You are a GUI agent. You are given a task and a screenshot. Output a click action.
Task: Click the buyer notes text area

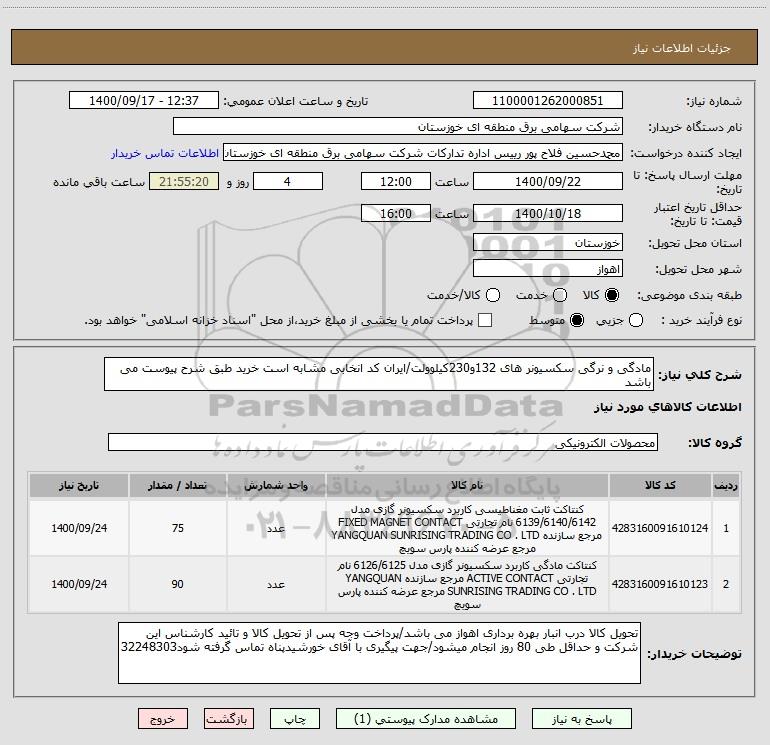click(x=379, y=653)
